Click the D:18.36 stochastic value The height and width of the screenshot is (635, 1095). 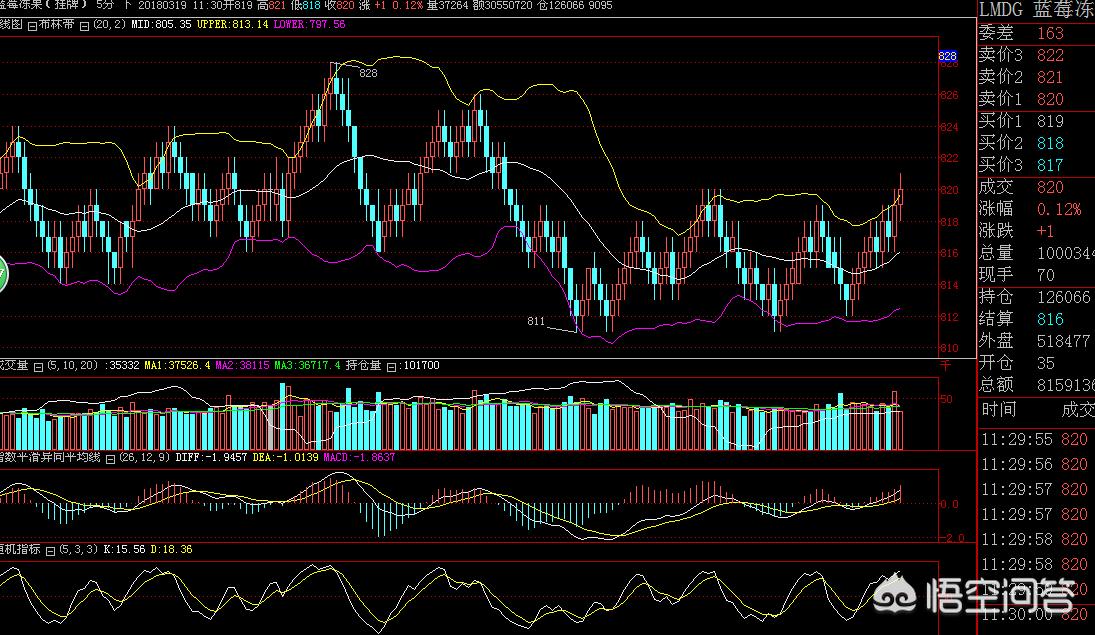click(171, 550)
